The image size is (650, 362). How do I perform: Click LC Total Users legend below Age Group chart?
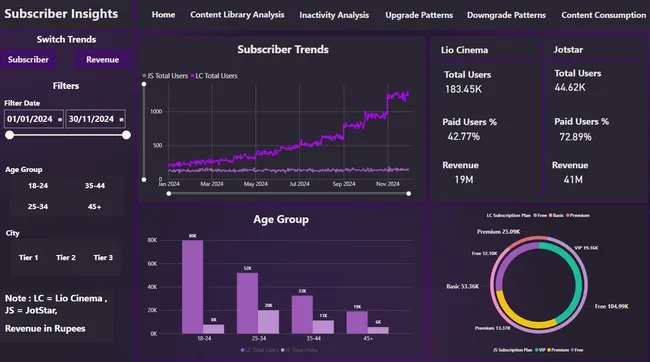(260, 350)
